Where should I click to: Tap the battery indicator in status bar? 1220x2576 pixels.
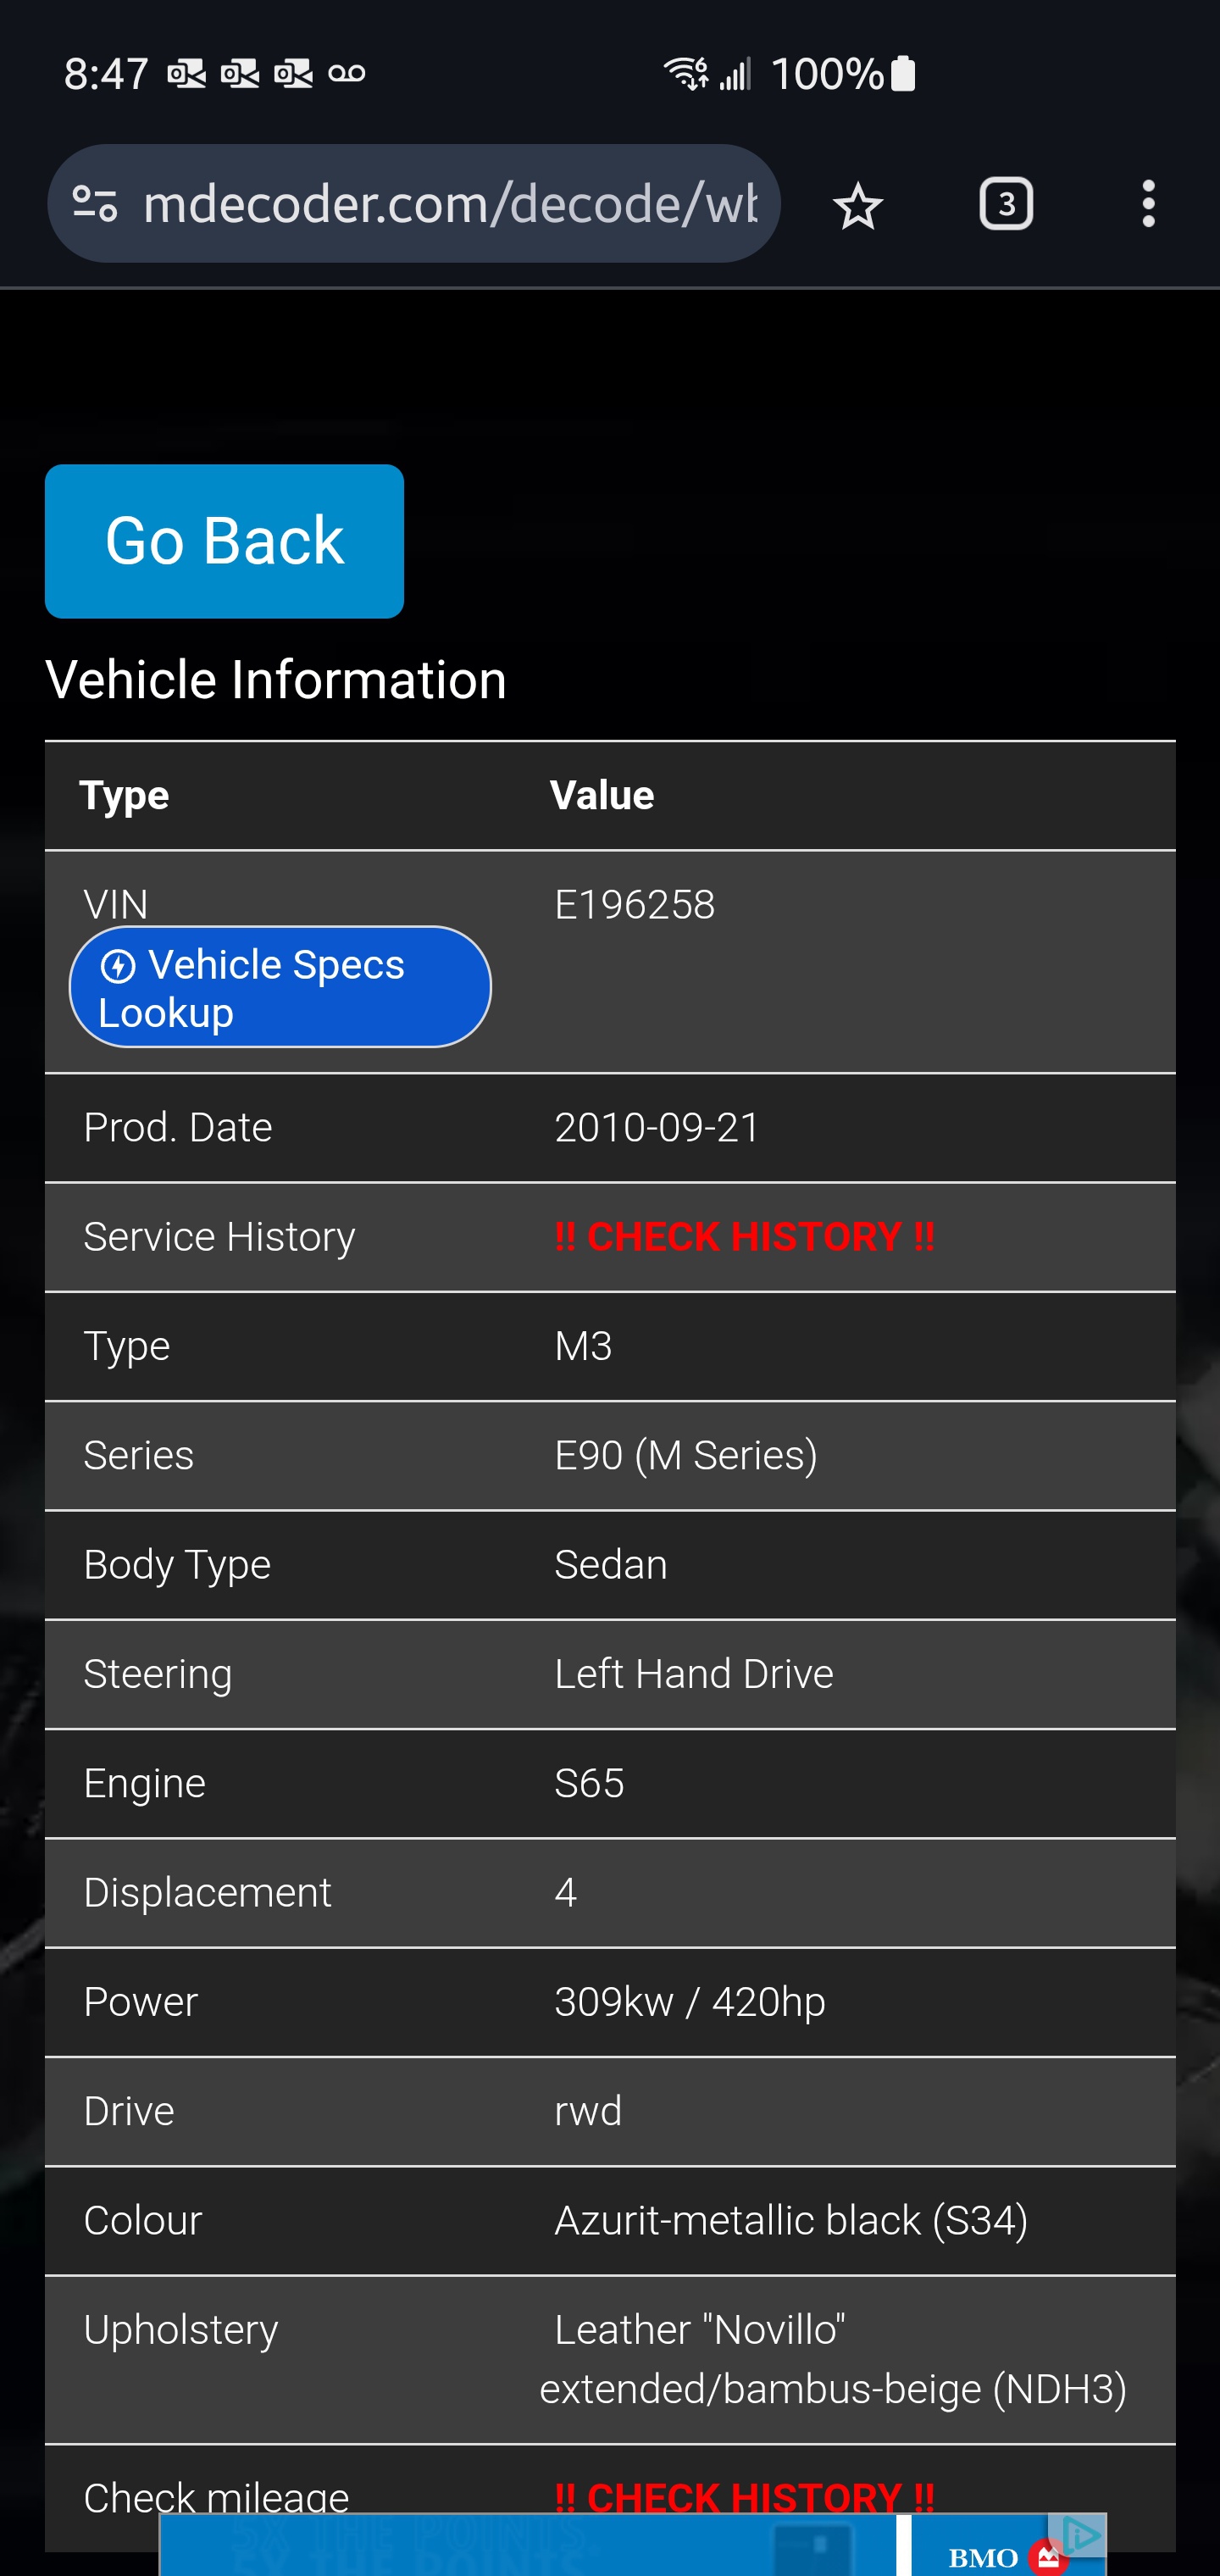(902, 73)
